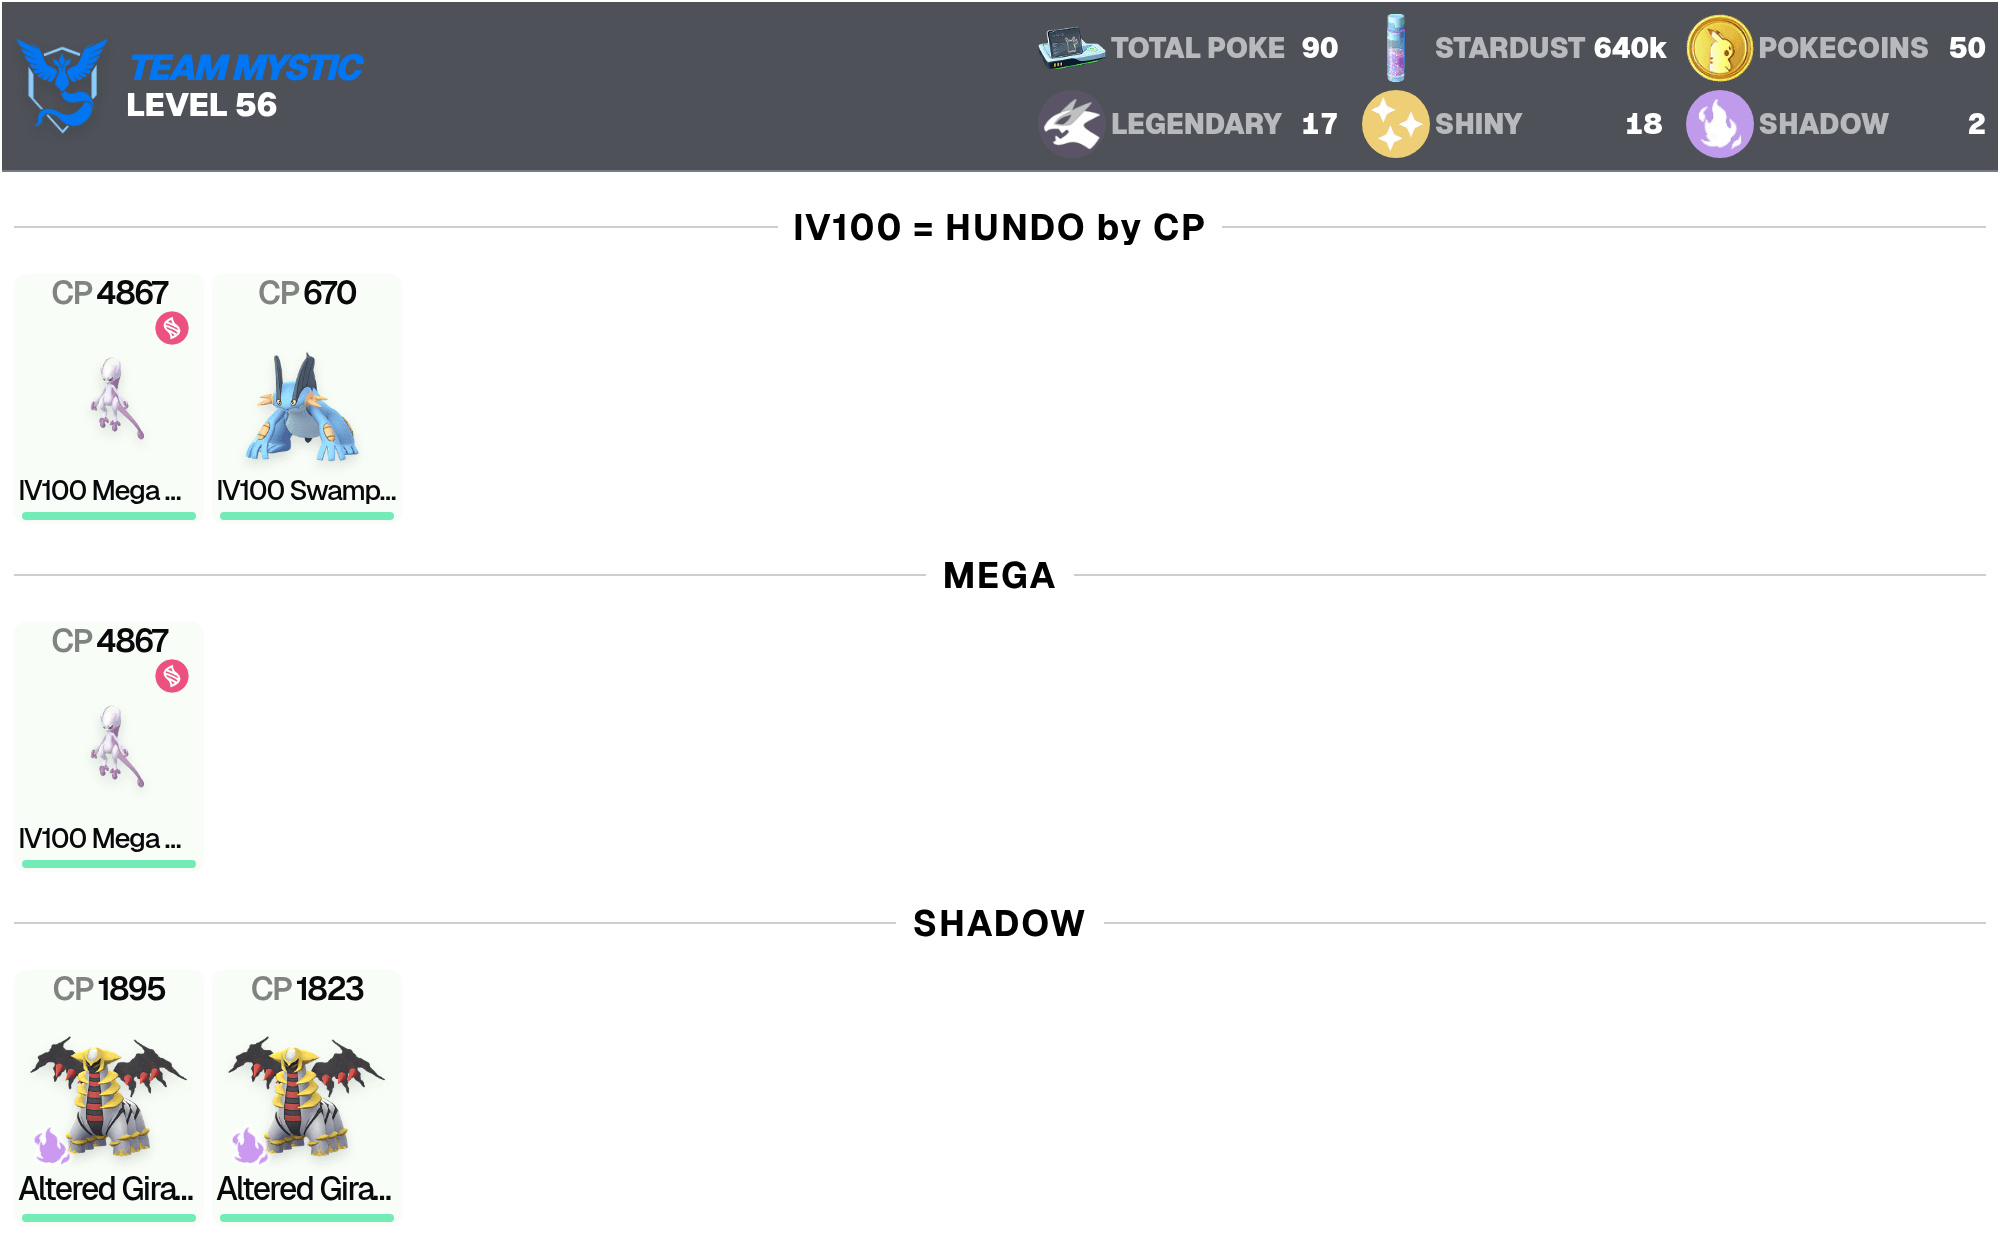
Task: Click the Stardust bottle icon
Action: click(1396, 47)
